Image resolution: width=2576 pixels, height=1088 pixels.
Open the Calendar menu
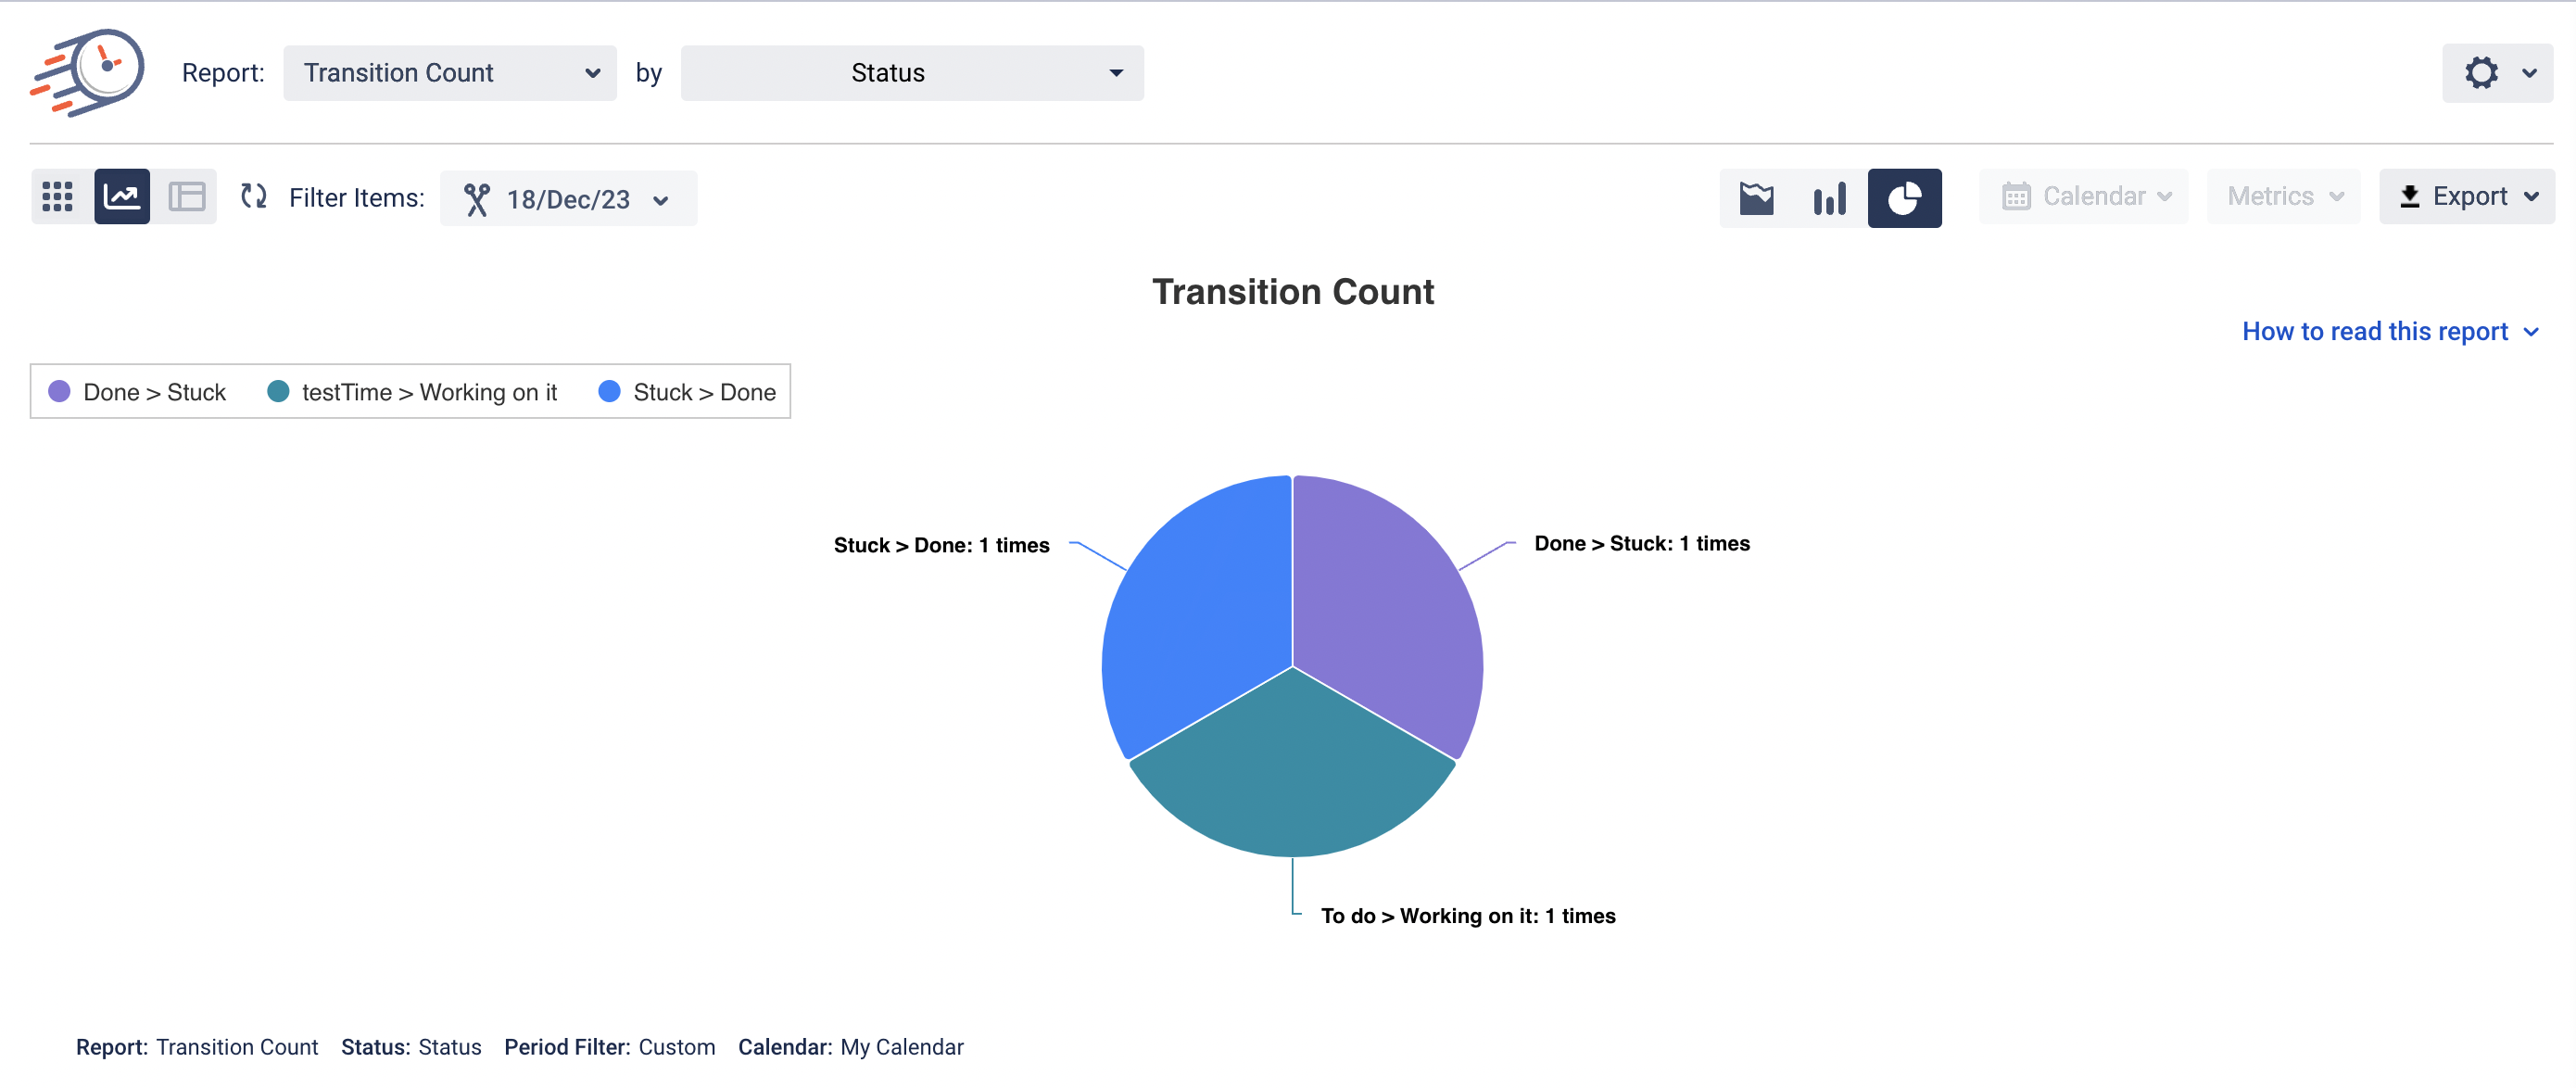tap(2084, 197)
